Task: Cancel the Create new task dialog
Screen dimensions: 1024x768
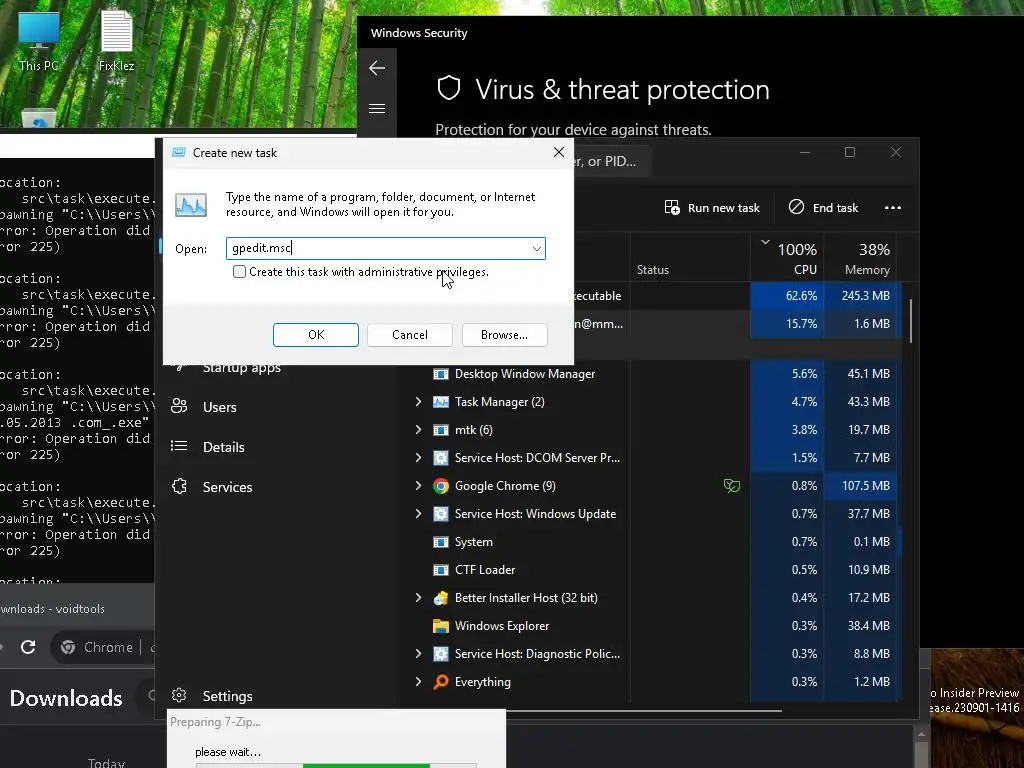Action: [409, 334]
